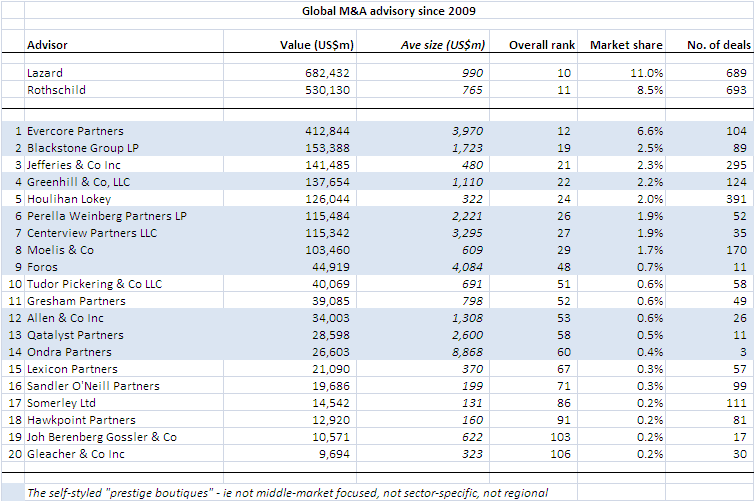Click Ondra Partners average size 8,868
The image size is (755, 502).
(466, 353)
